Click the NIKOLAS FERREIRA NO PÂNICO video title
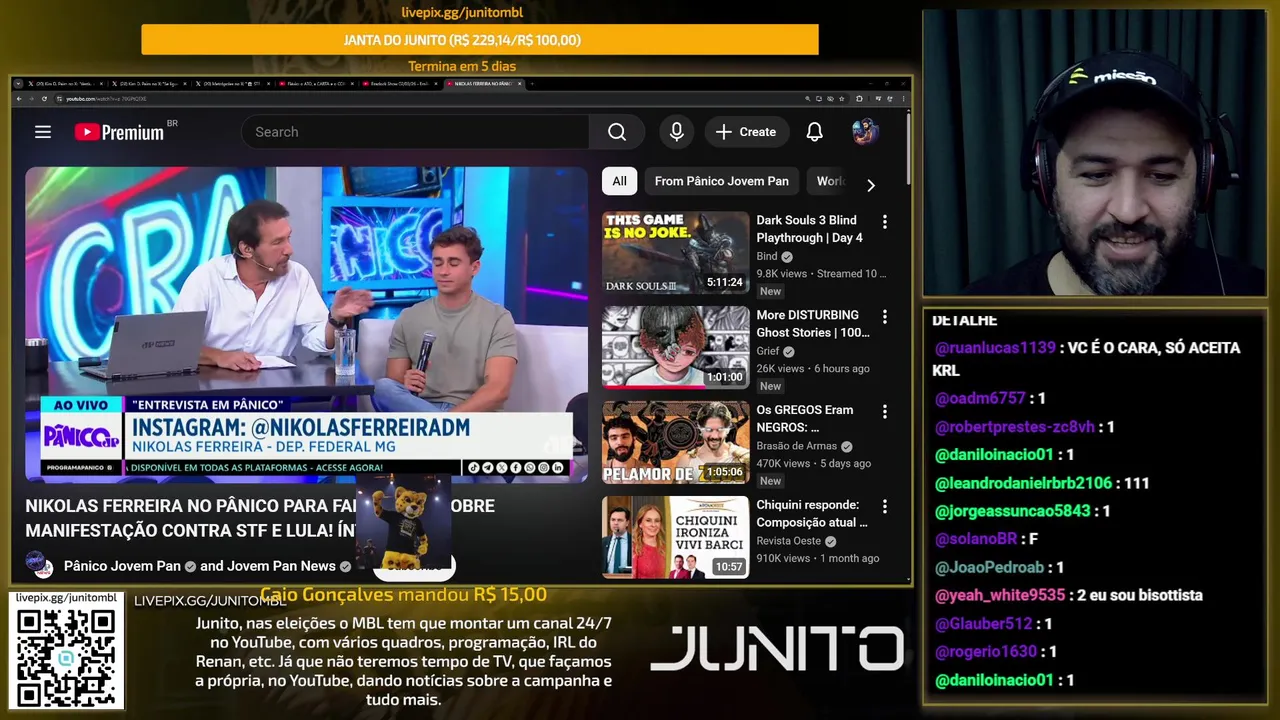Screen dimensions: 1280x720 point(260,518)
